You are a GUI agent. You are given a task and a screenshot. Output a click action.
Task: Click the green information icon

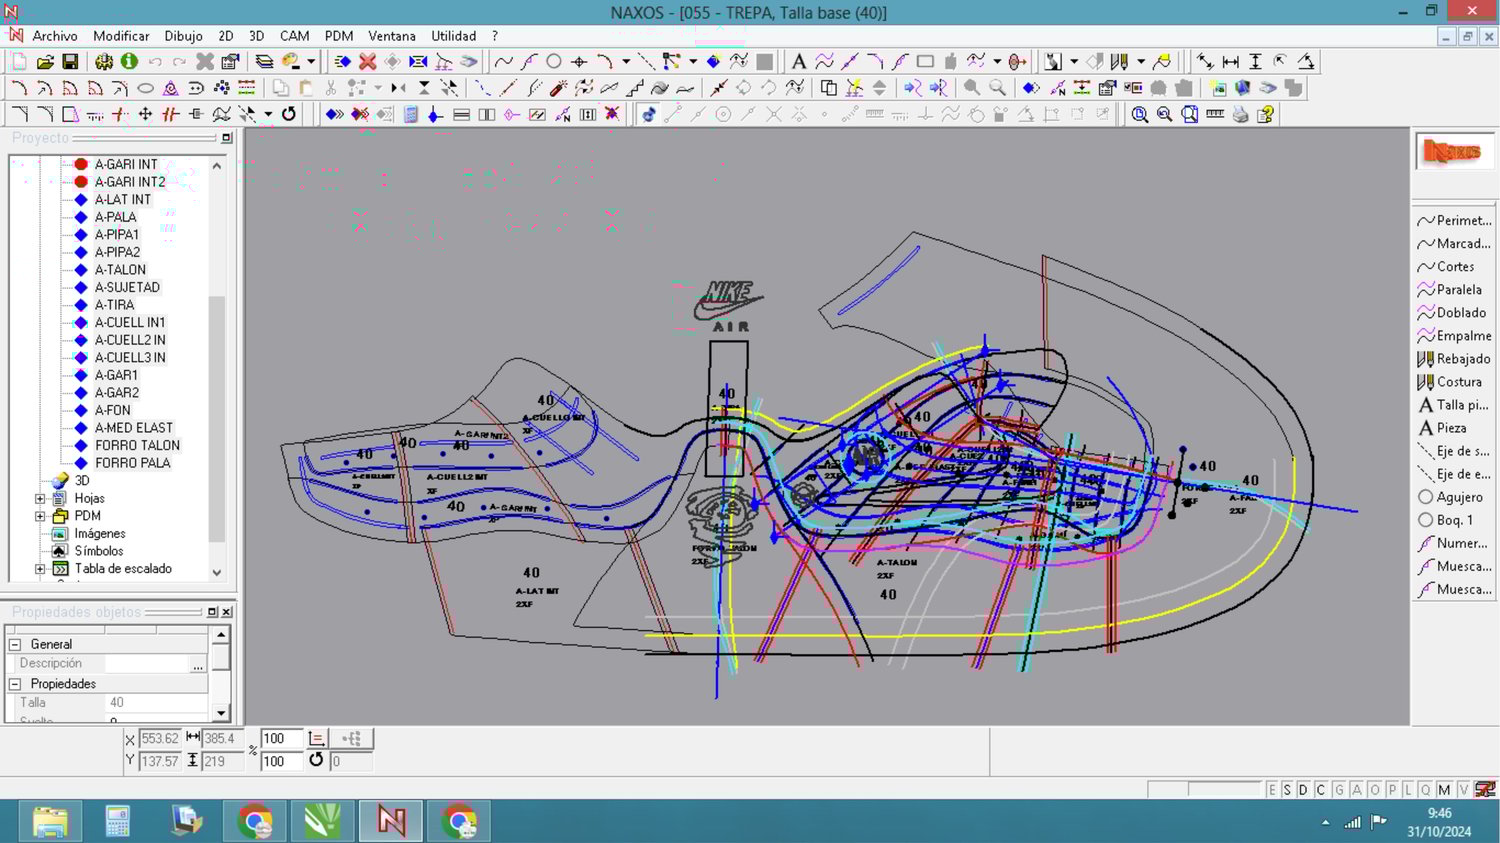pos(129,62)
